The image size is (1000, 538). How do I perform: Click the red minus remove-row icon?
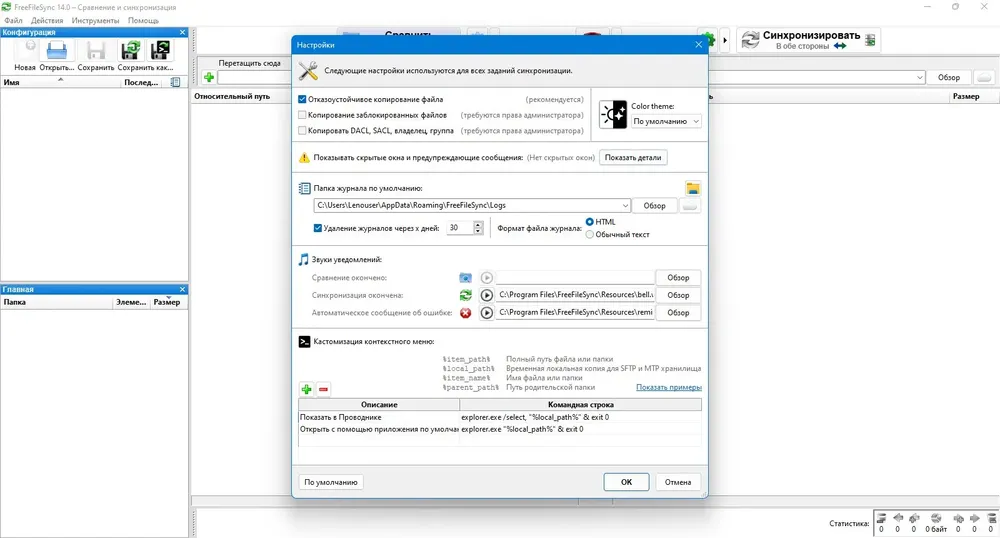pyautogui.click(x=324, y=389)
